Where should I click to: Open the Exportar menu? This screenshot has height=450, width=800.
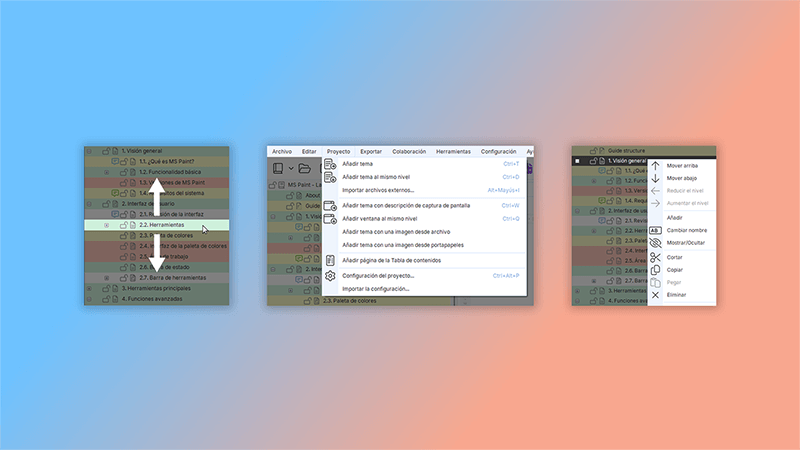[370, 151]
